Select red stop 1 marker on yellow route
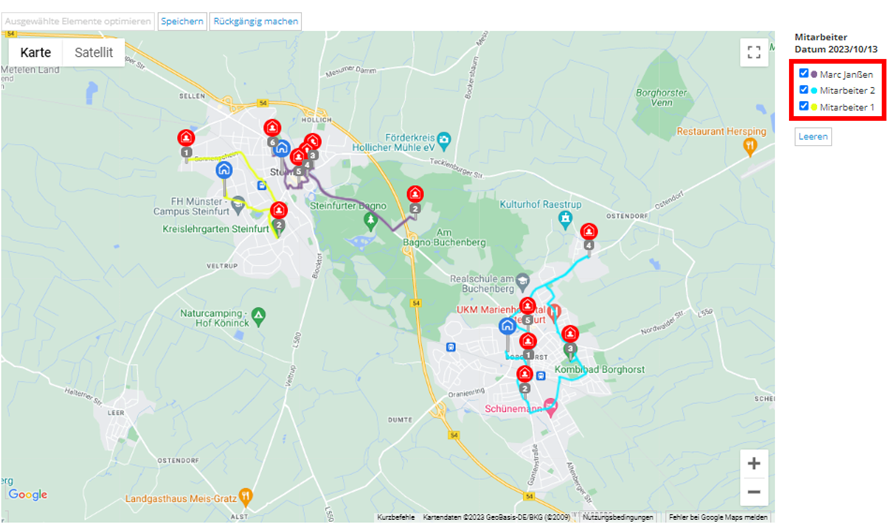 point(186,138)
